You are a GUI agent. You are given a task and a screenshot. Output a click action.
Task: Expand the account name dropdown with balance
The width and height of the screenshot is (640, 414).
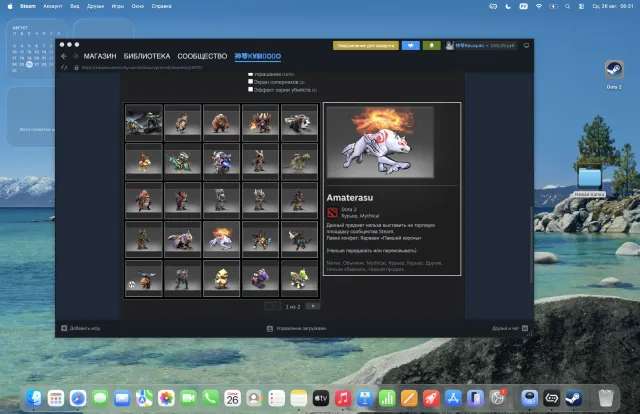[485, 45]
